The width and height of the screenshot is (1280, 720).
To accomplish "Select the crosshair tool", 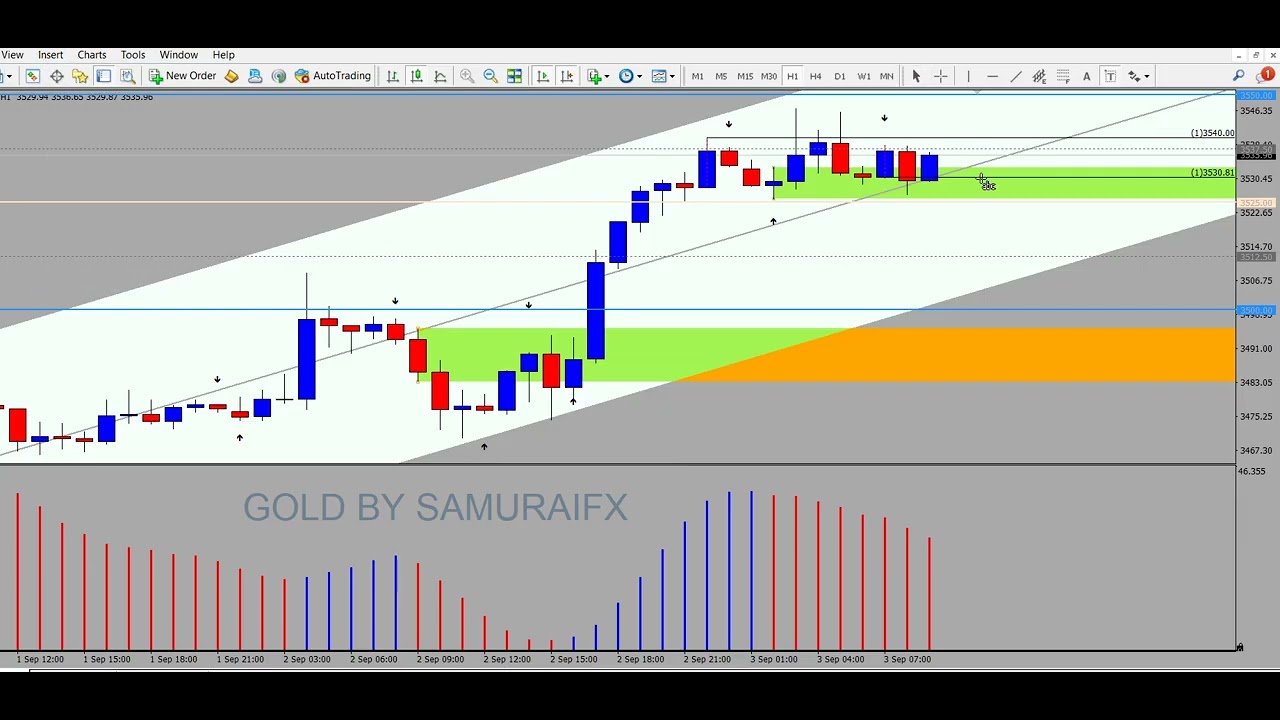I will pyautogui.click(x=941, y=76).
